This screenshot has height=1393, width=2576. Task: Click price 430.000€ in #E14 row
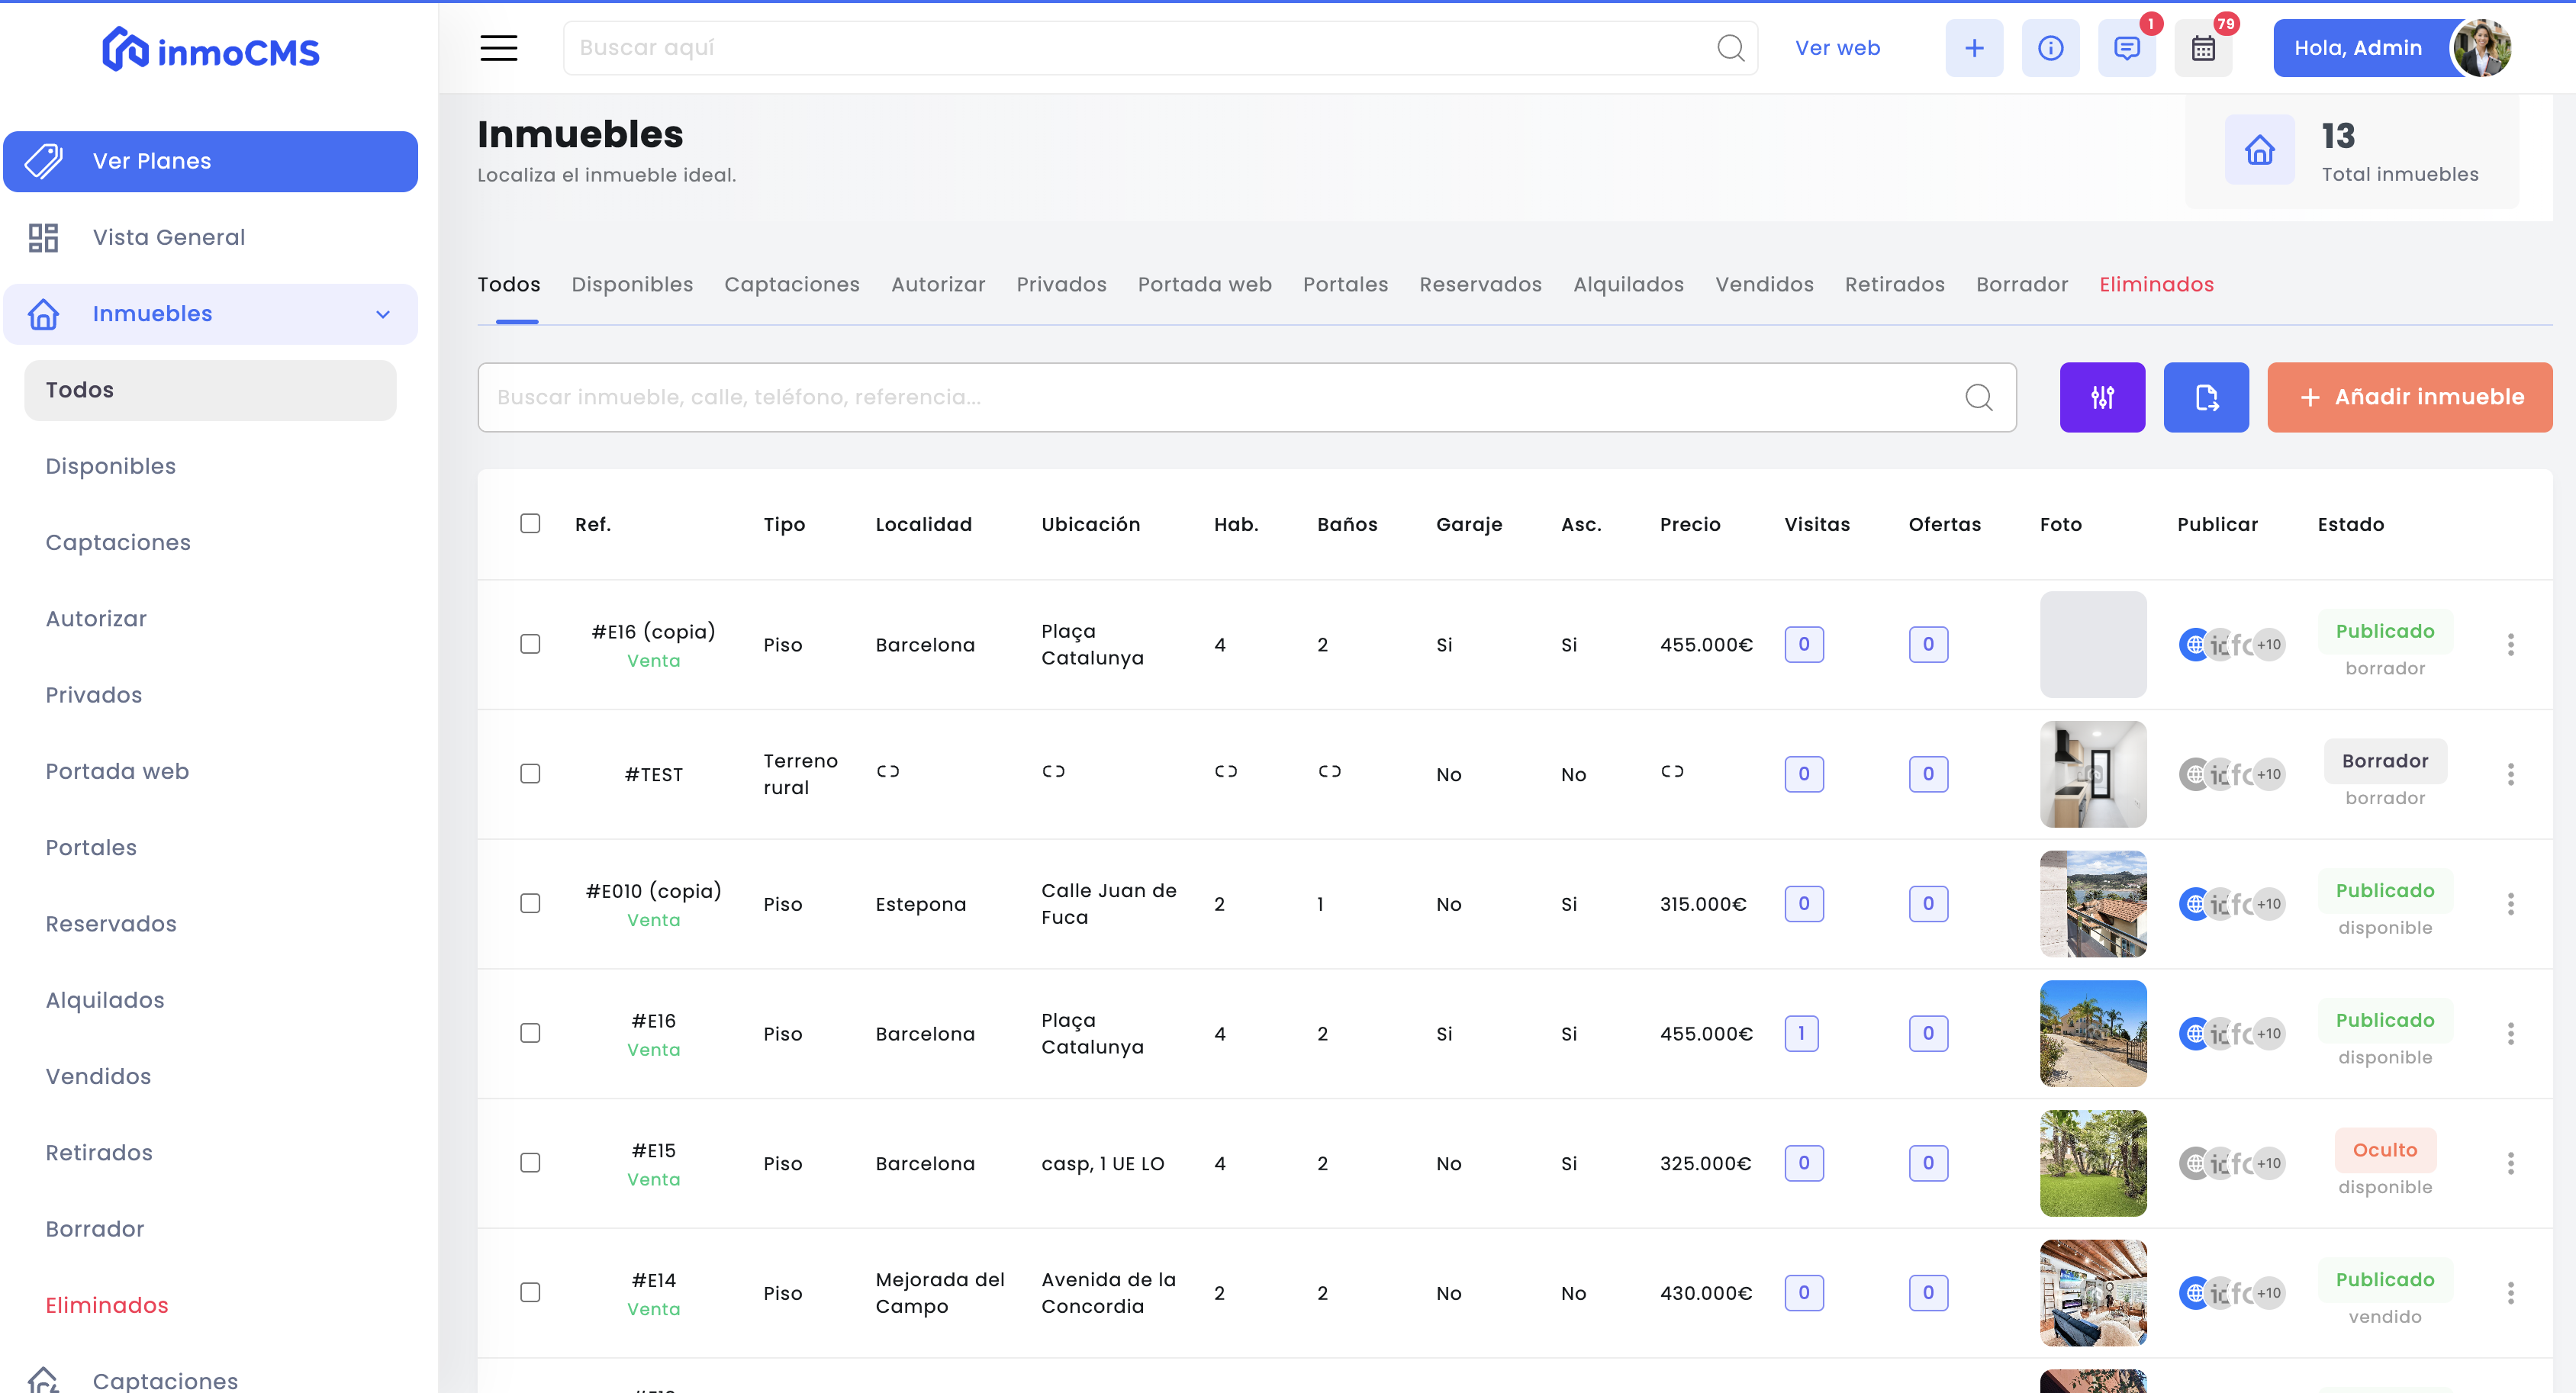[x=1706, y=1293]
